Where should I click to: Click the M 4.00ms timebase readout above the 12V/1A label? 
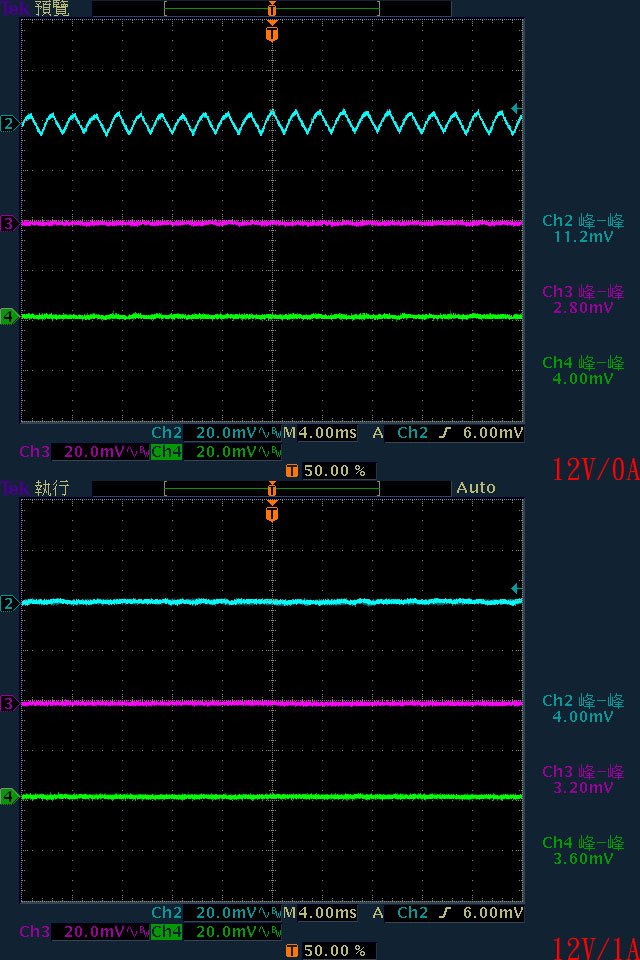(x=320, y=913)
